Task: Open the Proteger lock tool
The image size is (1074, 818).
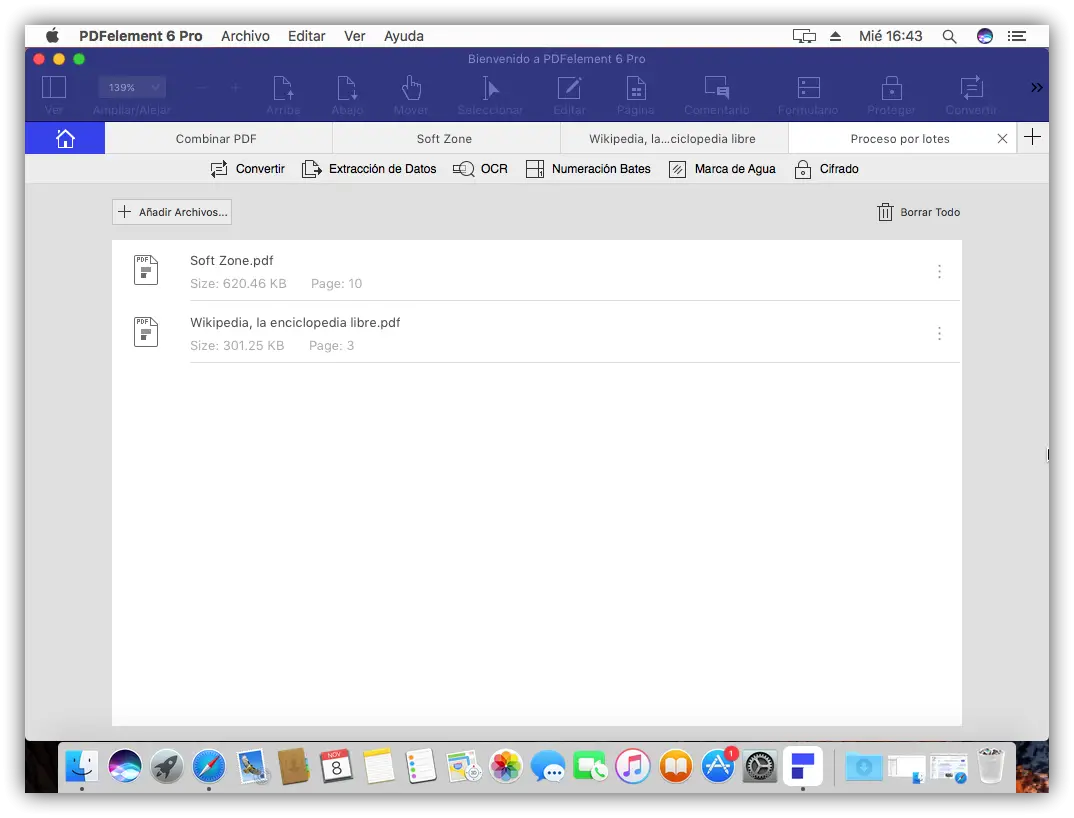Action: 891,88
